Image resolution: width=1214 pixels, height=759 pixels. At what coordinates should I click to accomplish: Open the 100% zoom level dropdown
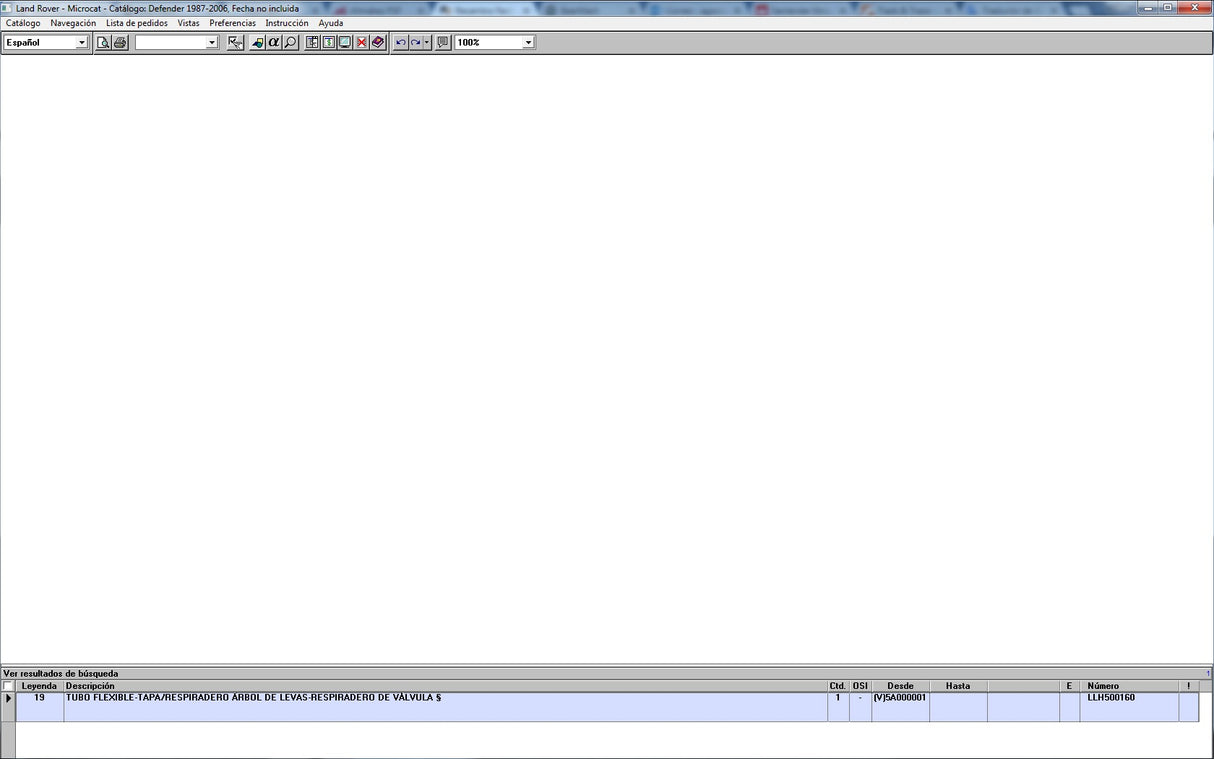click(x=528, y=43)
